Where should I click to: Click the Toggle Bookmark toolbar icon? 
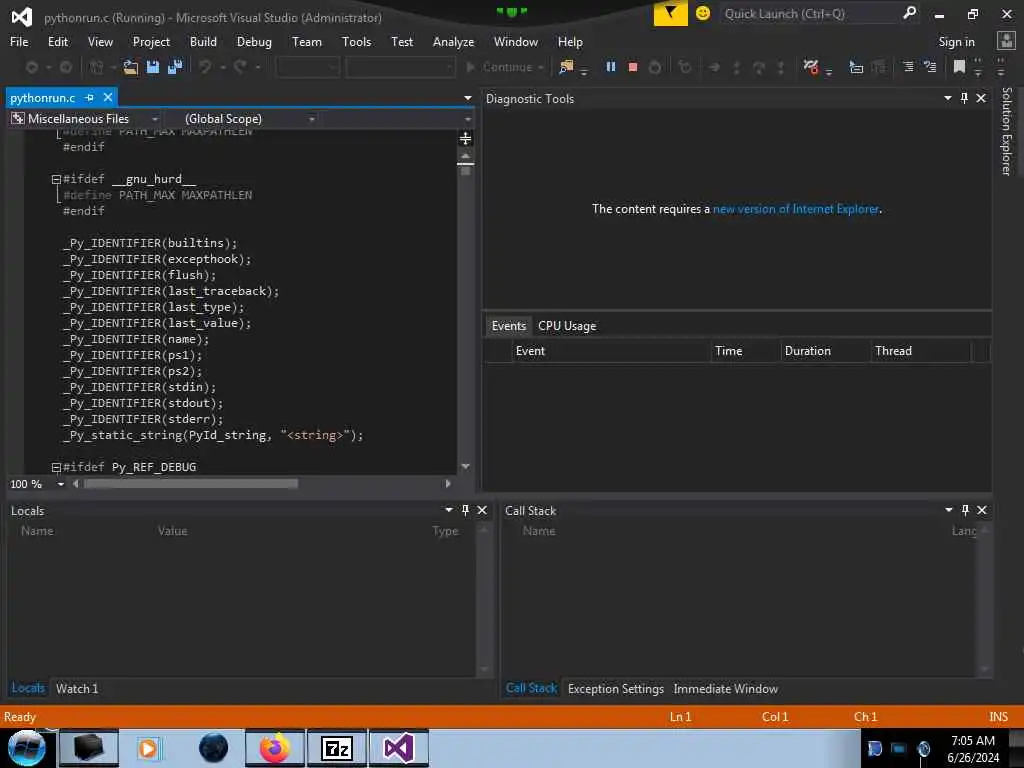click(x=959, y=67)
